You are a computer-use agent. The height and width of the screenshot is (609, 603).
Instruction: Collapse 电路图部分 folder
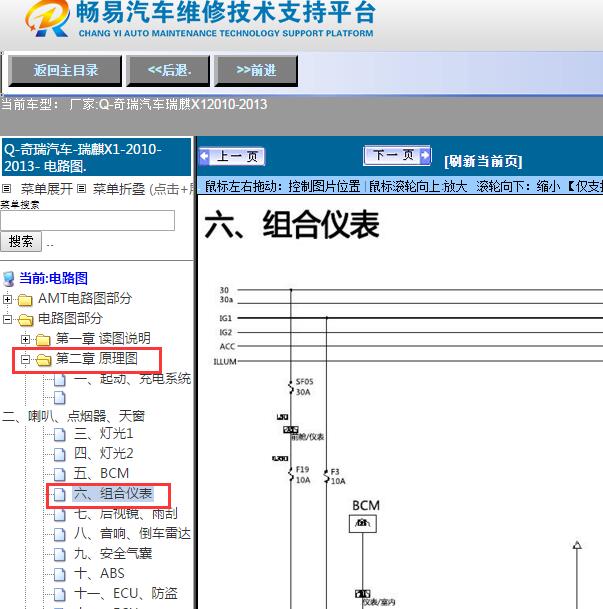[x=7, y=319]
